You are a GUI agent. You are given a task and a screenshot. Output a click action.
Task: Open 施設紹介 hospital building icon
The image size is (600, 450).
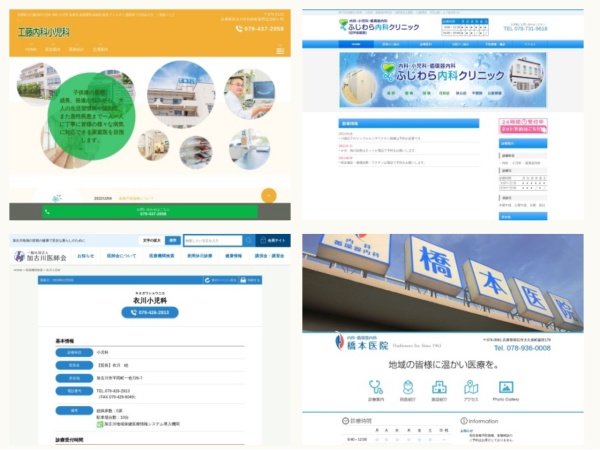pos(439,390)
